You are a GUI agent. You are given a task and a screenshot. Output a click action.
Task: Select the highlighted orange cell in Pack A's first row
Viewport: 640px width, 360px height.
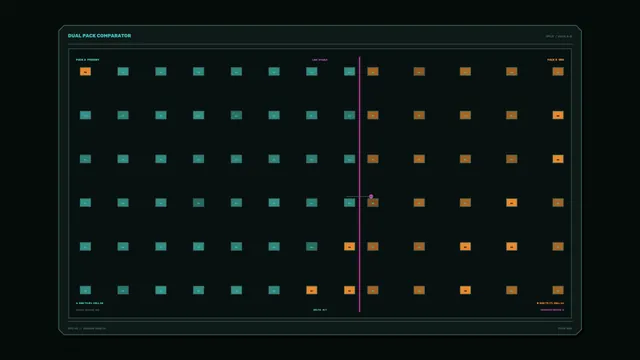[x=85, y=71]
